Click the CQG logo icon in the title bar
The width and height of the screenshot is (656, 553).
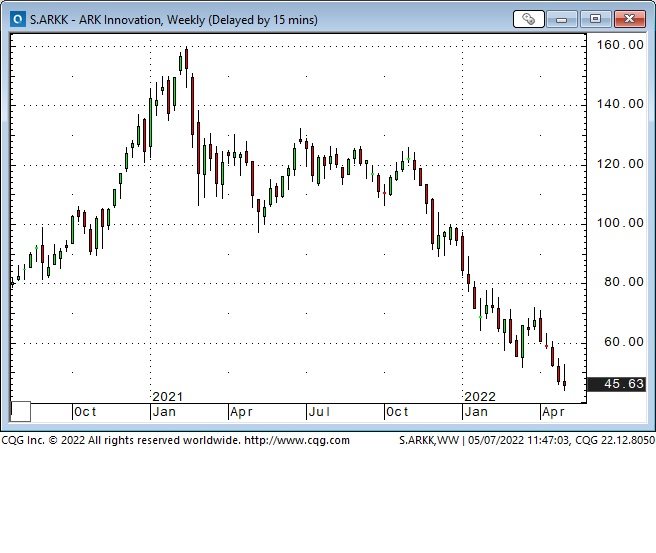[18, 19]
